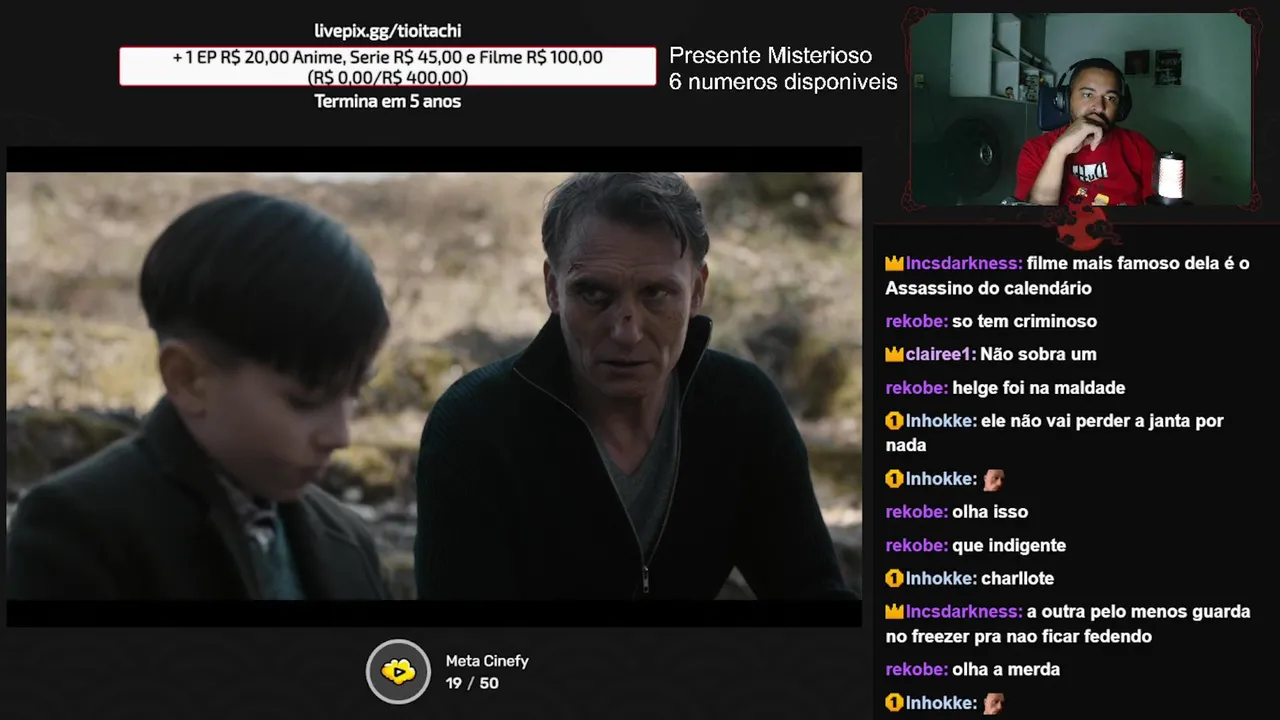The width and height of the screenshot is (1280, 720).
Task: Click the 'olha a merda' chat message
Action: click(1006, 669)
